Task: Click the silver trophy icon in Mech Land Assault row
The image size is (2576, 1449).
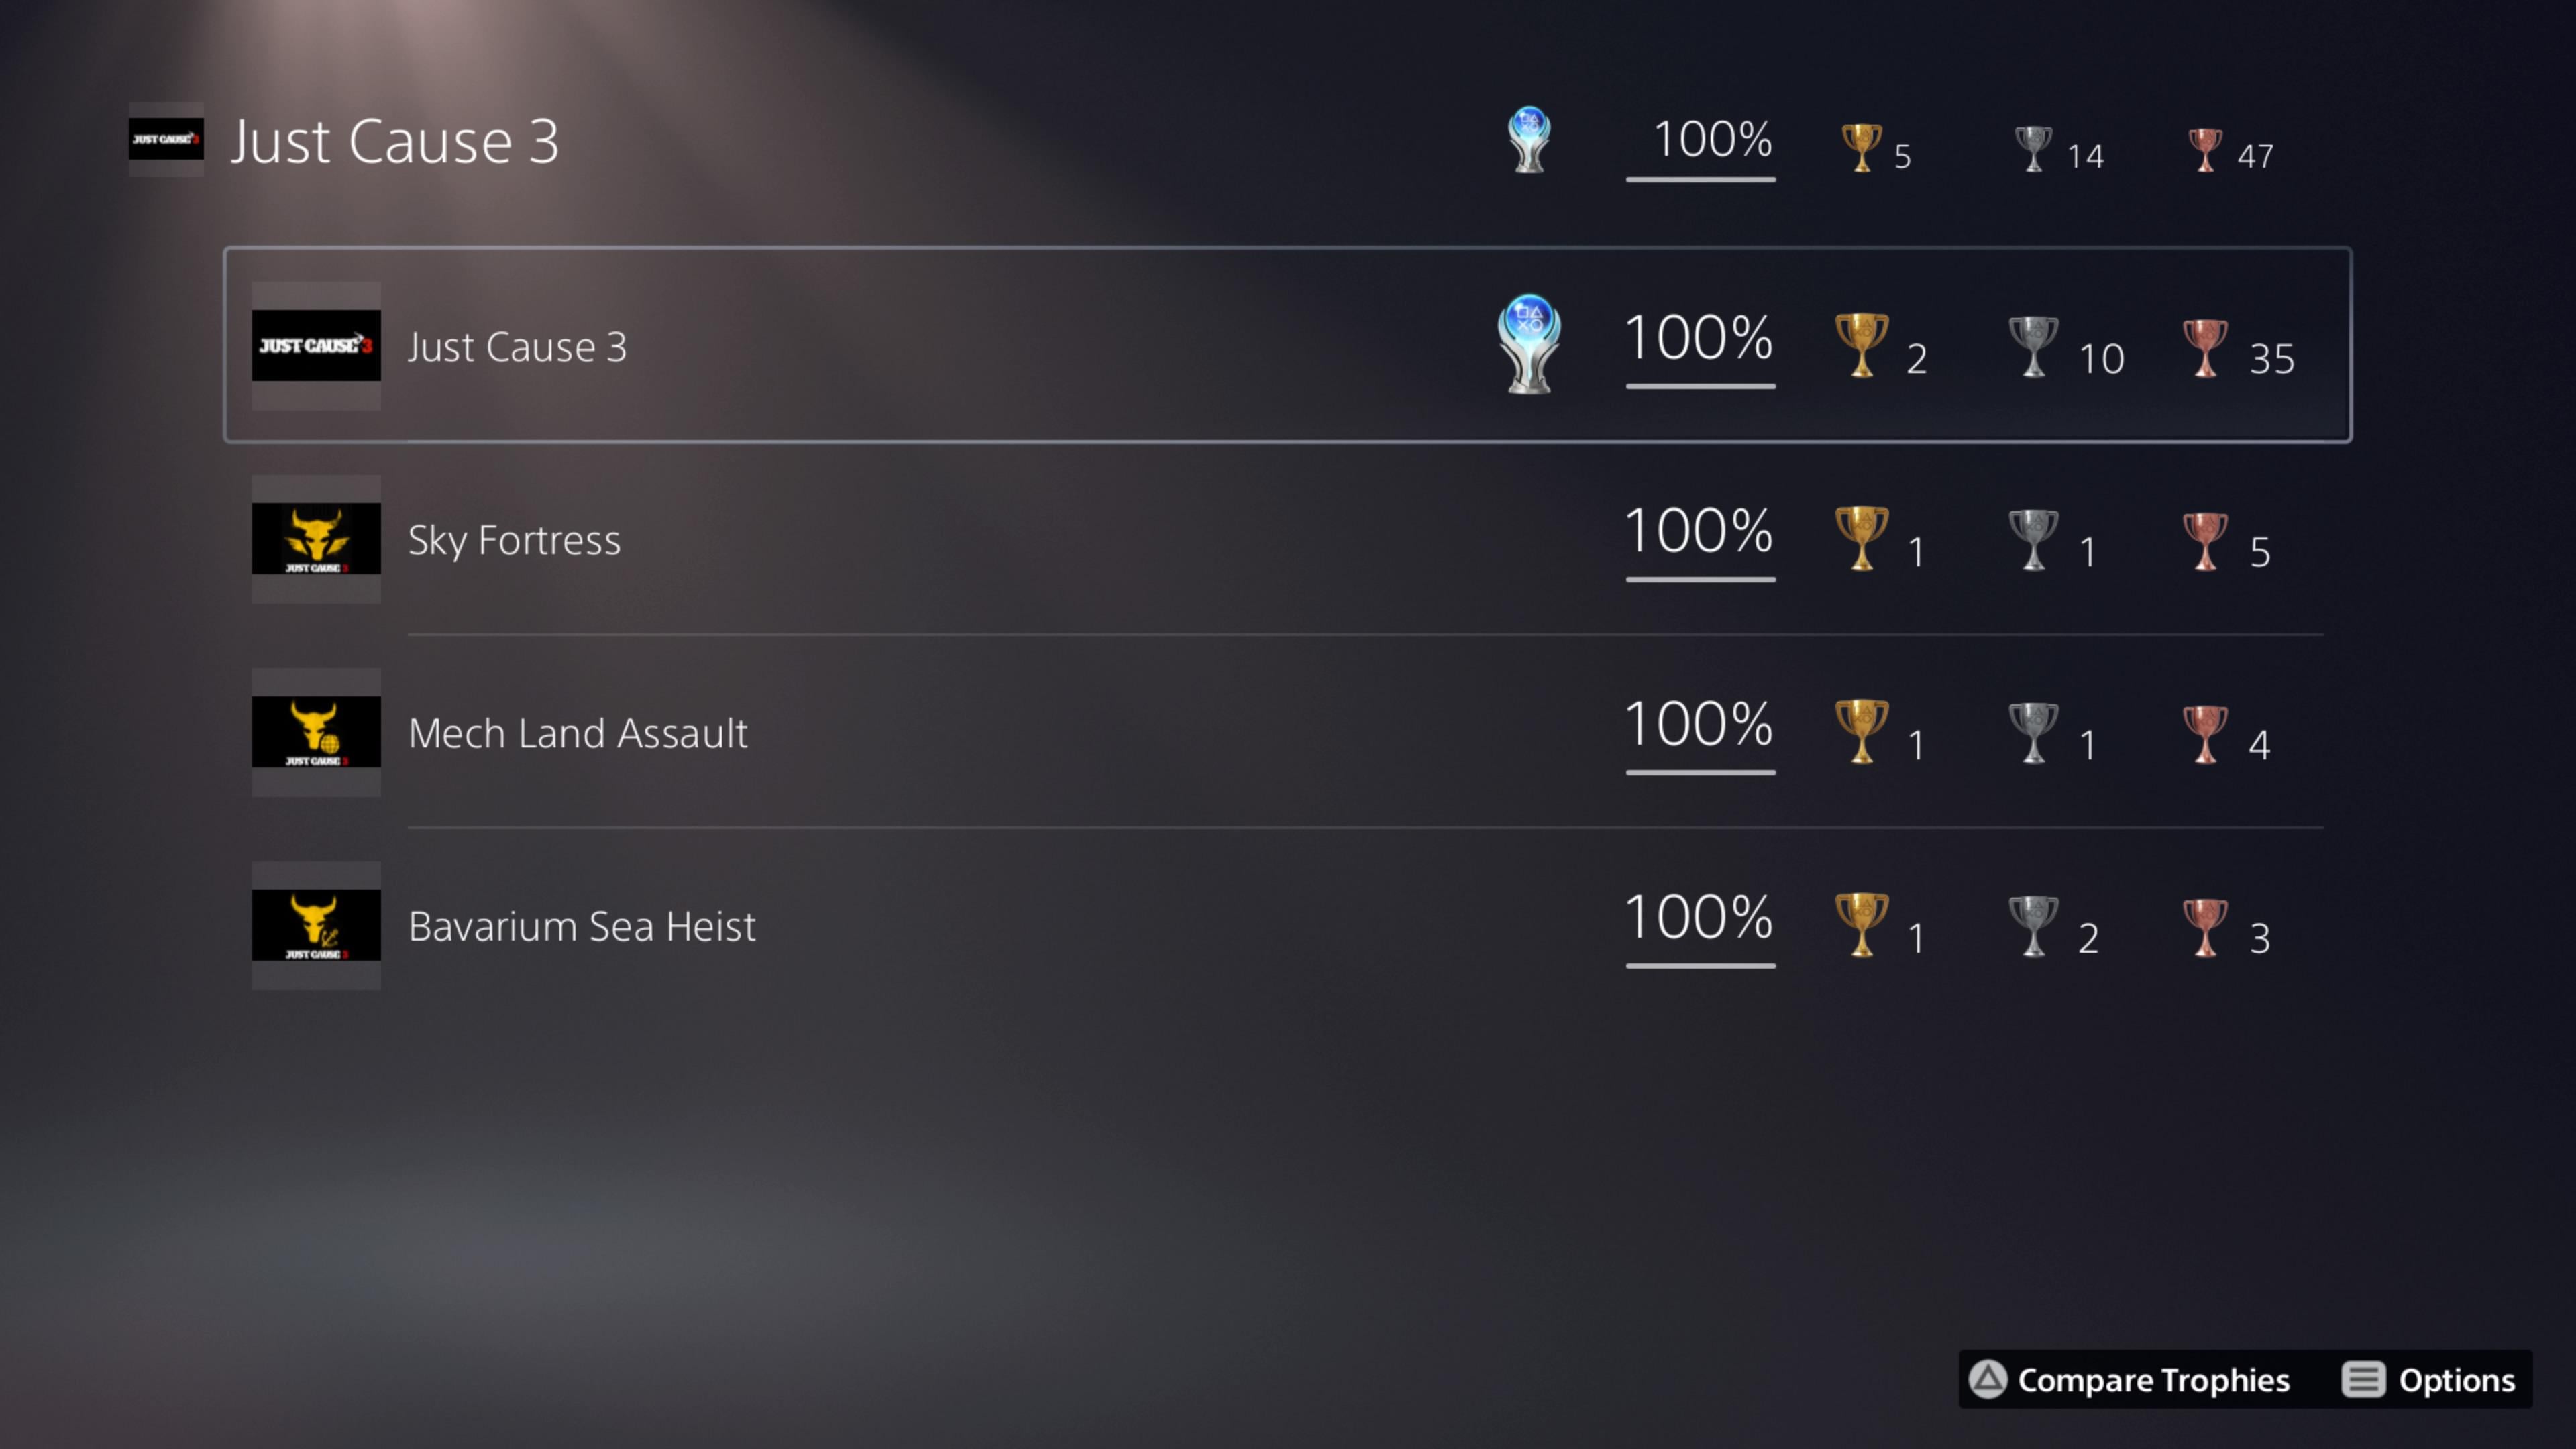Action: (2033, 732)
